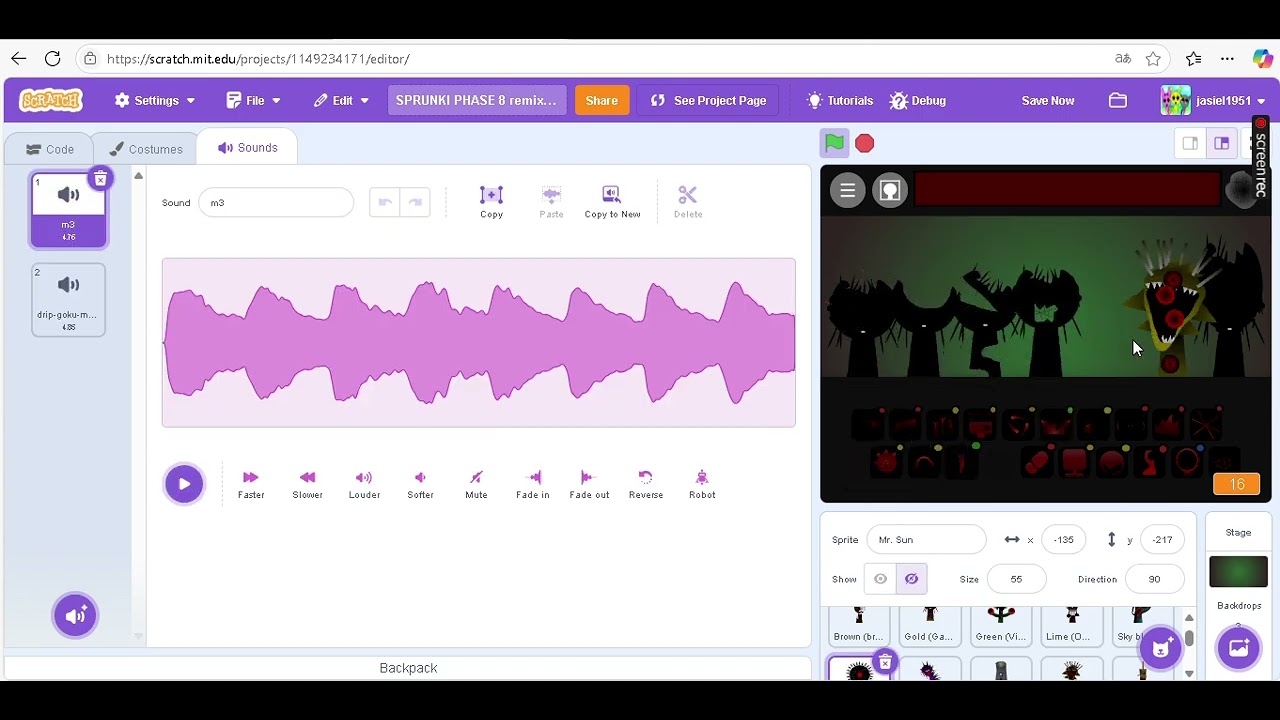
Task: Open My Stuff folder icon
Action: point(1118,100)
